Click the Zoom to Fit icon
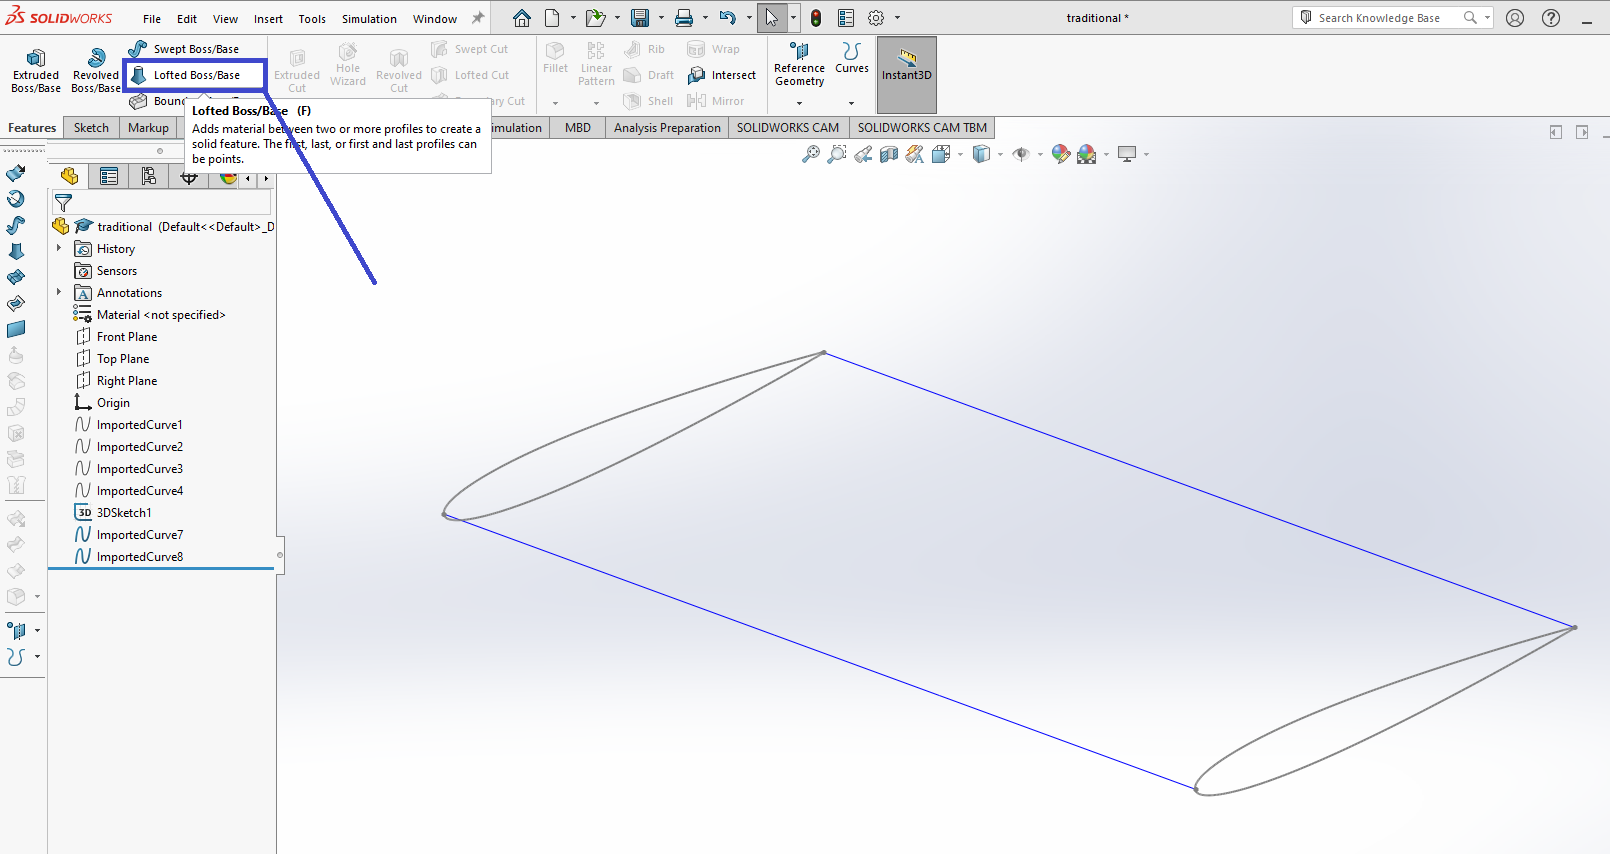 [x=811, y=154]
